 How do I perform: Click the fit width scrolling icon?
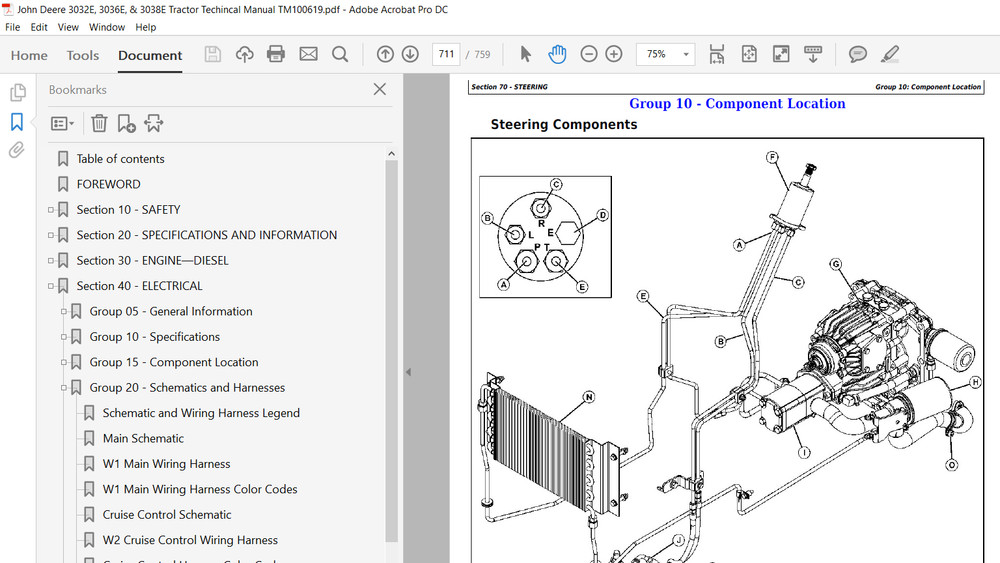tap(716, 54)
